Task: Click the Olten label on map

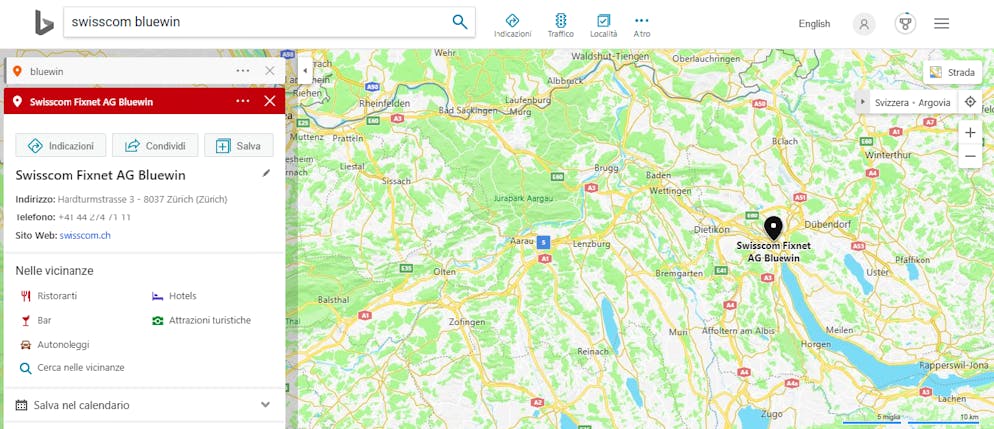Action: tap(444, 272)
